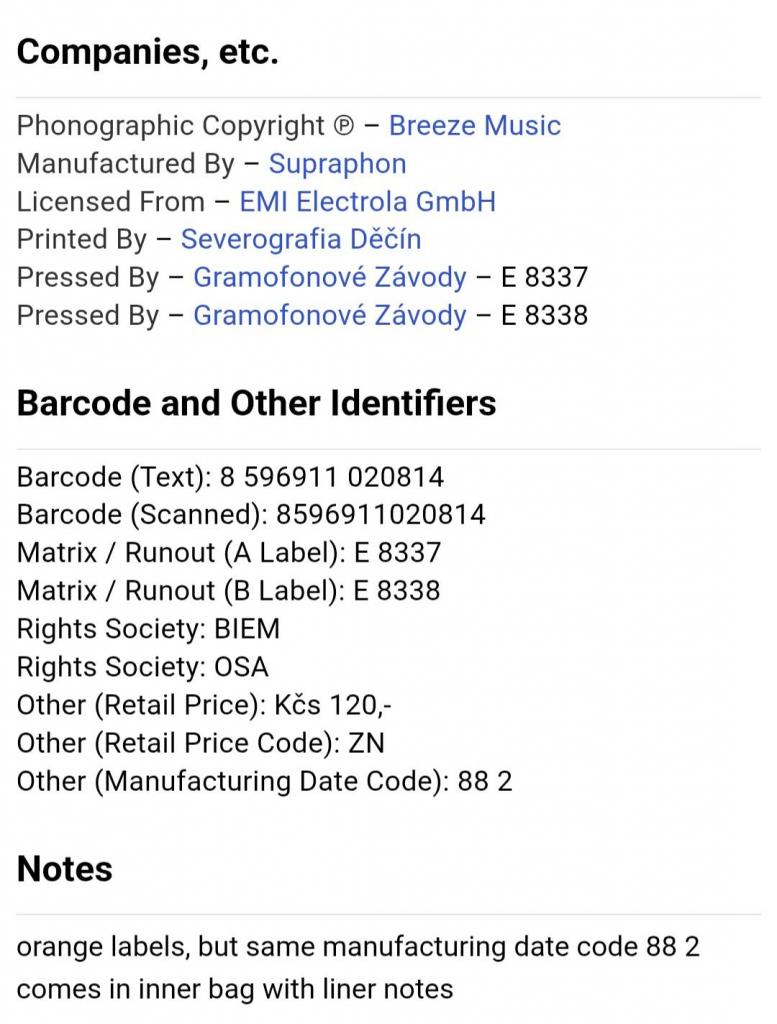Viewport: 777px width, 1024px height.
Task: Click the inner bag liner notes line
Action: [235, 990]
